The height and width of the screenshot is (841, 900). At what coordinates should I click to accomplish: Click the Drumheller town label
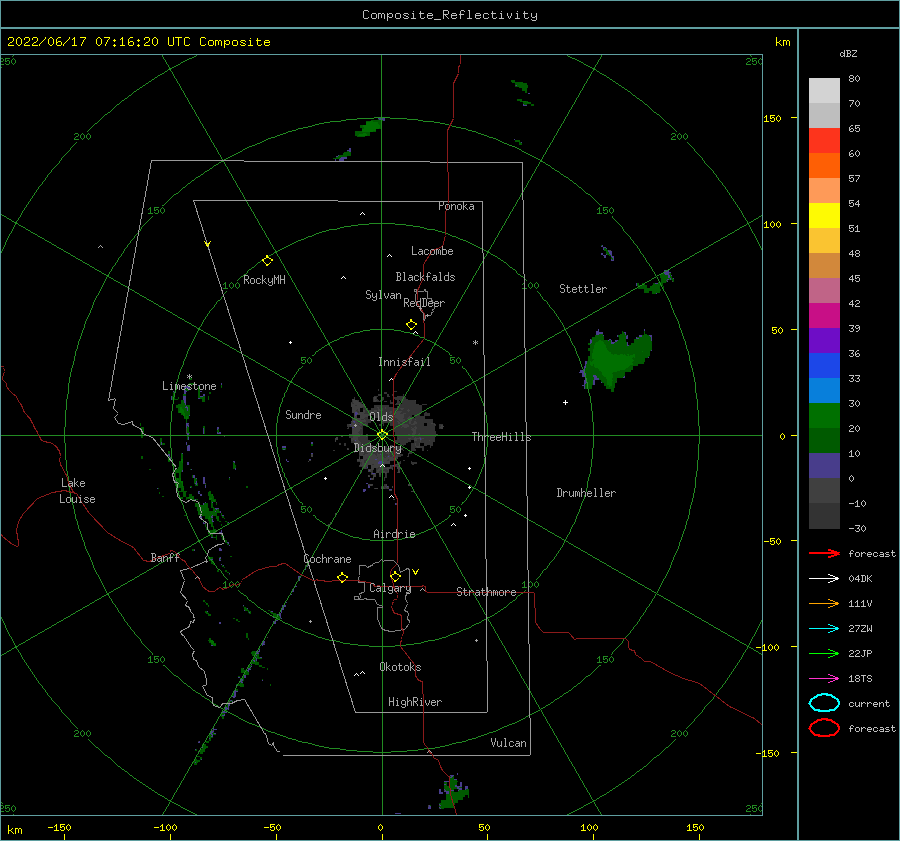click(586, 493)
